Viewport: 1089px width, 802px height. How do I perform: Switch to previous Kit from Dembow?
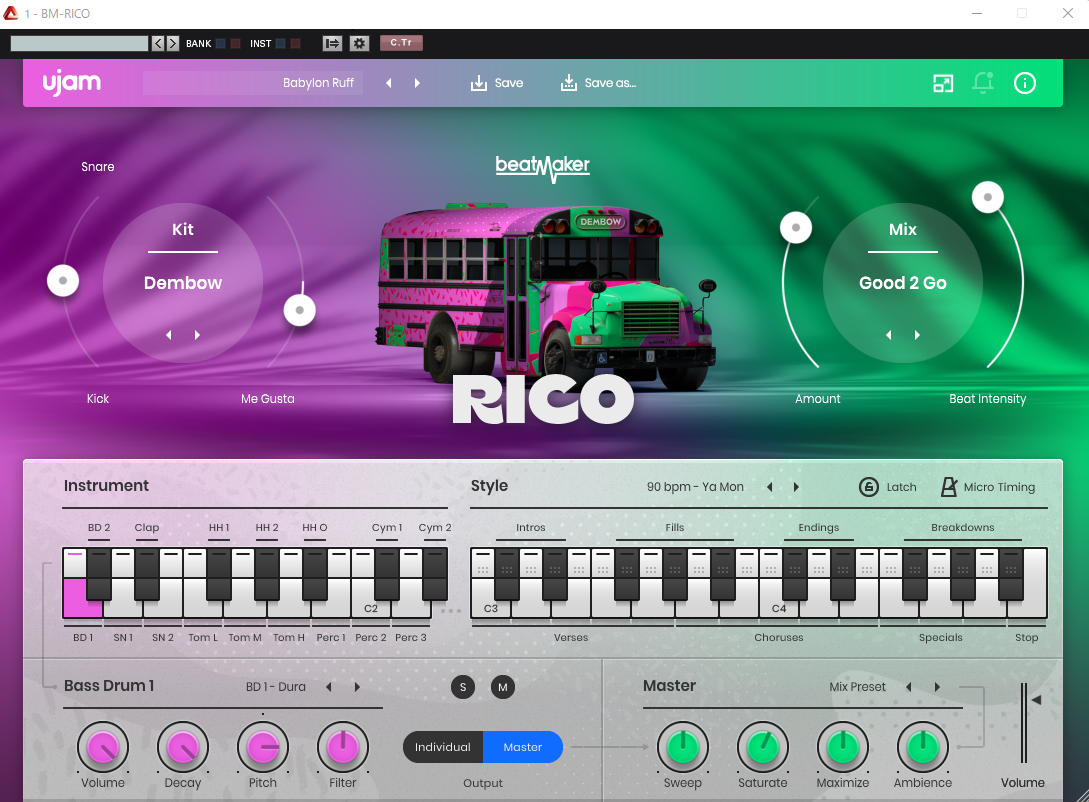coord(169,335)
